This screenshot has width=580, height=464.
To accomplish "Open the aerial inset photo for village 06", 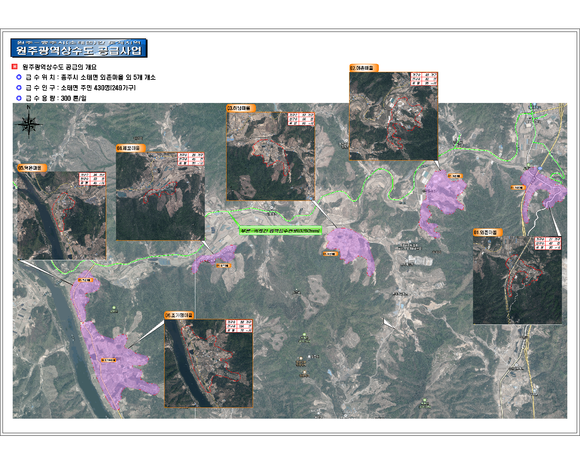I will point(209,363).
